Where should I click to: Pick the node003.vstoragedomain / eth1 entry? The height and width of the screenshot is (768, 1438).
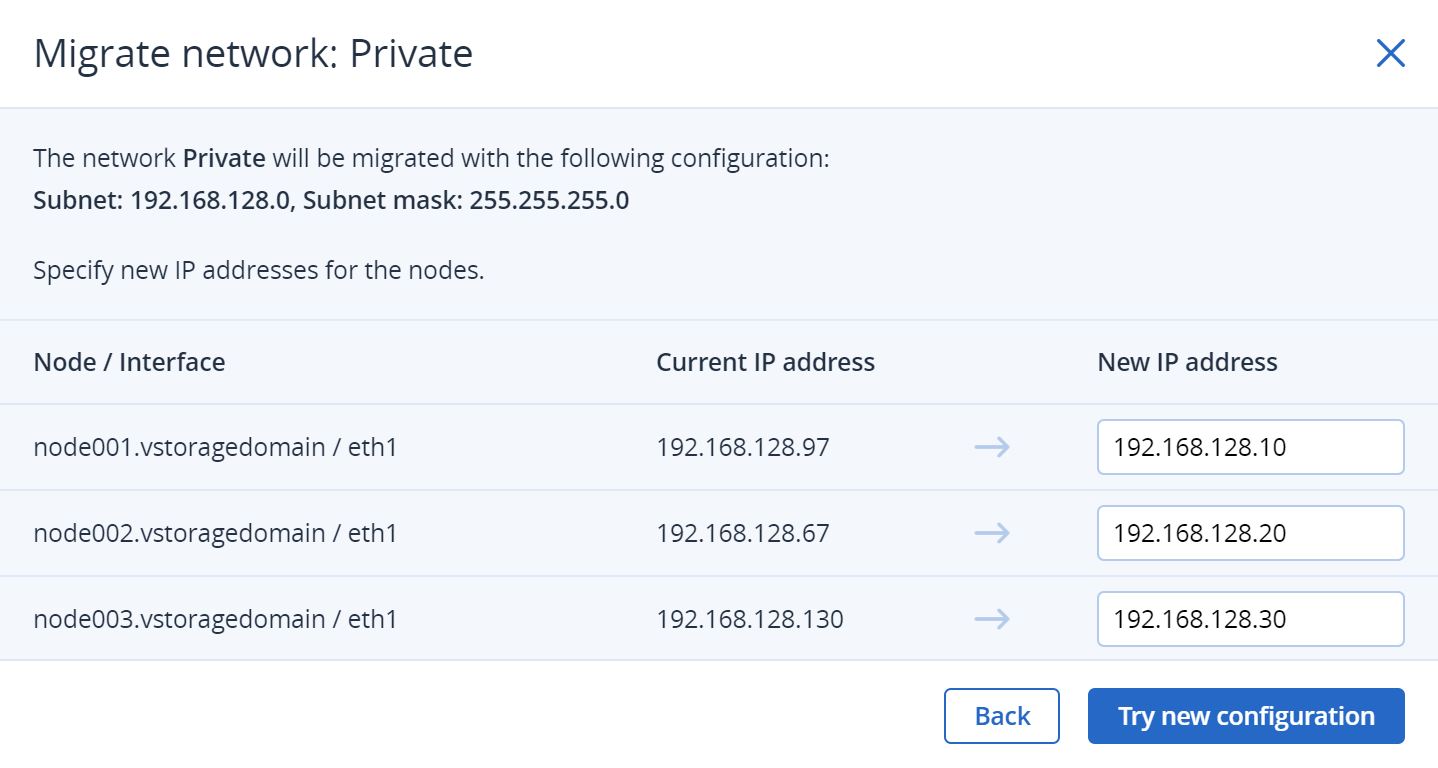point(215,619)
